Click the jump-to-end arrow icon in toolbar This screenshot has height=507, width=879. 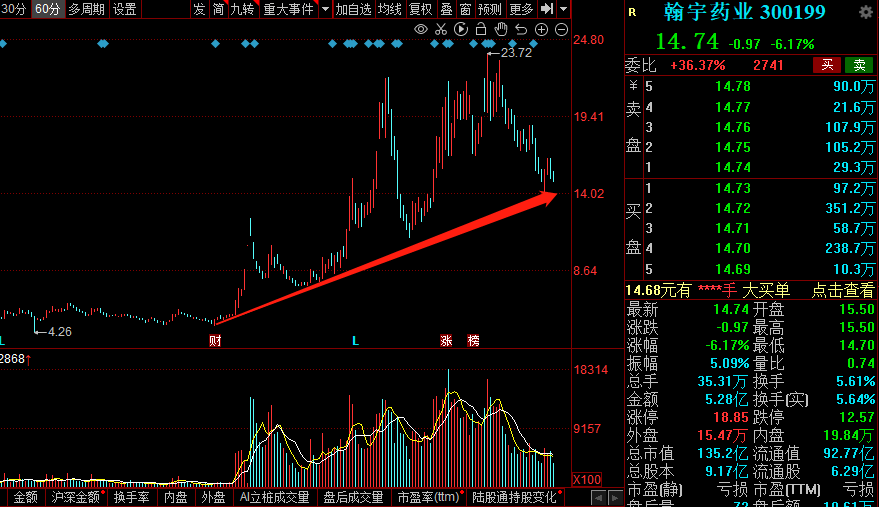pos(547,9)
